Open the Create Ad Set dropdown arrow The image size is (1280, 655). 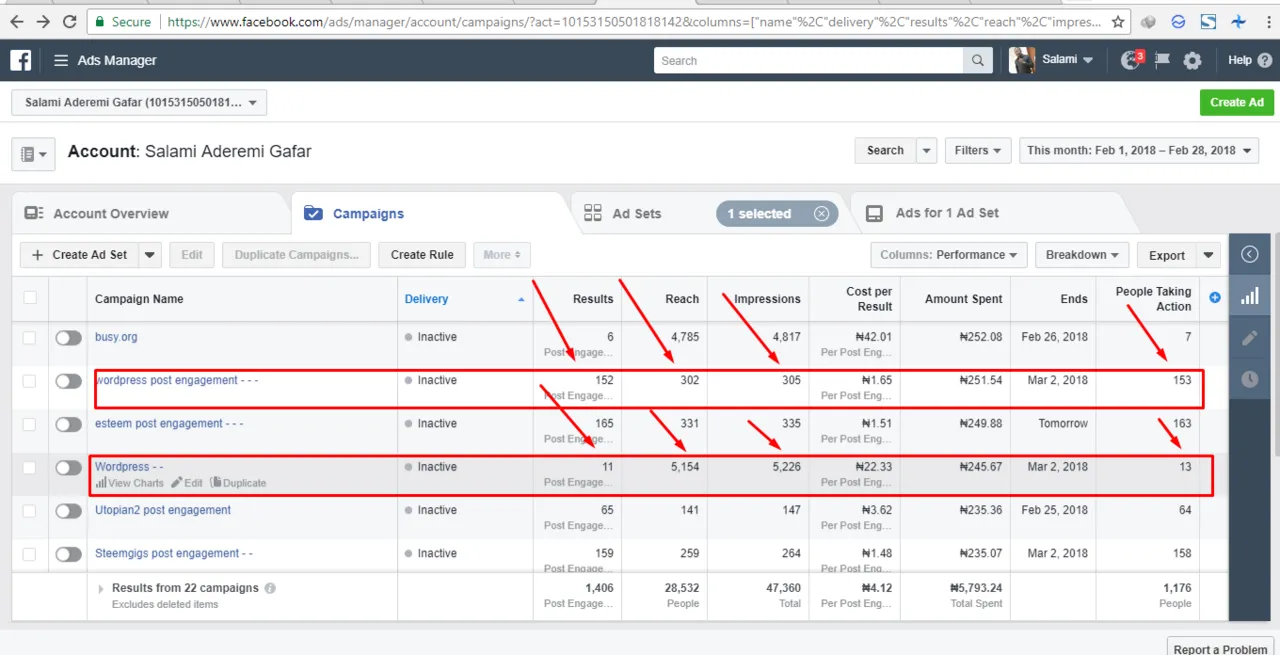(x=150, y=255)
